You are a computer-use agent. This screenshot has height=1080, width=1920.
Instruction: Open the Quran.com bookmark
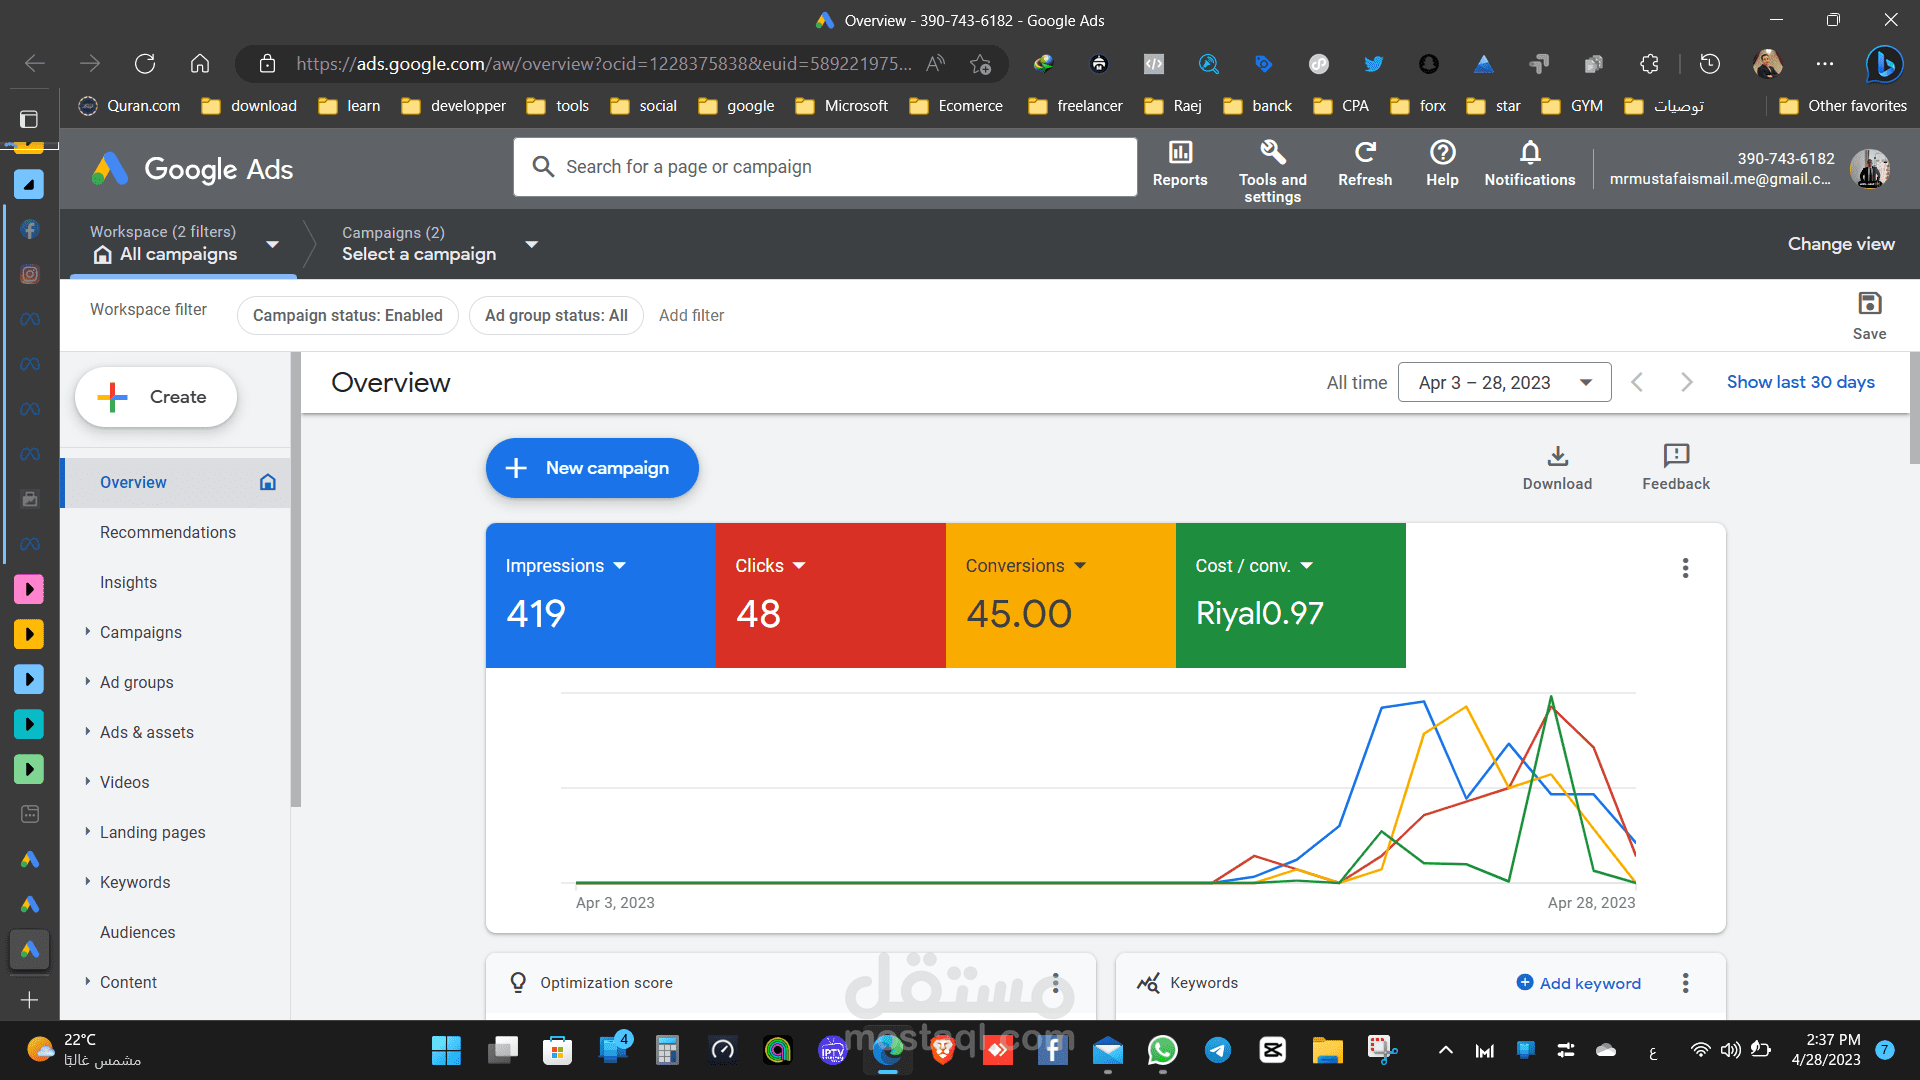pos(130,106)
